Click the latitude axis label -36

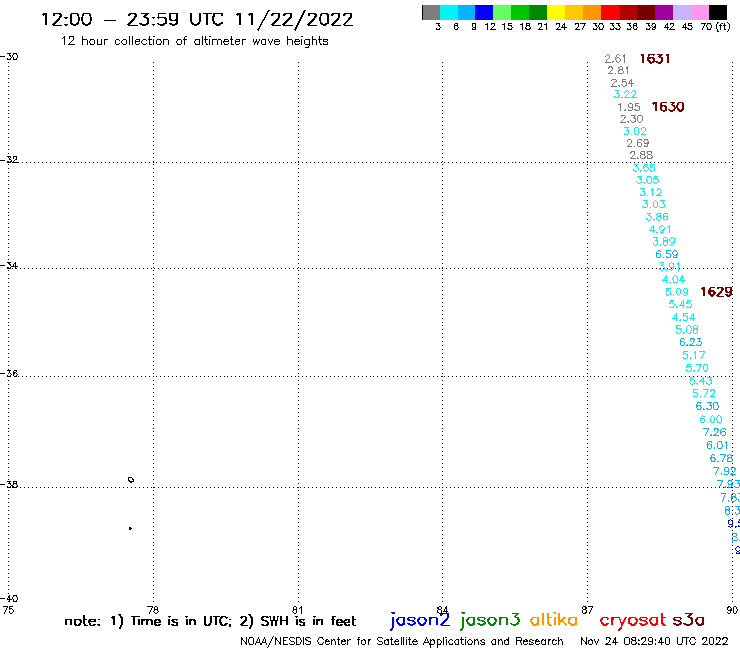coord(9,373)
